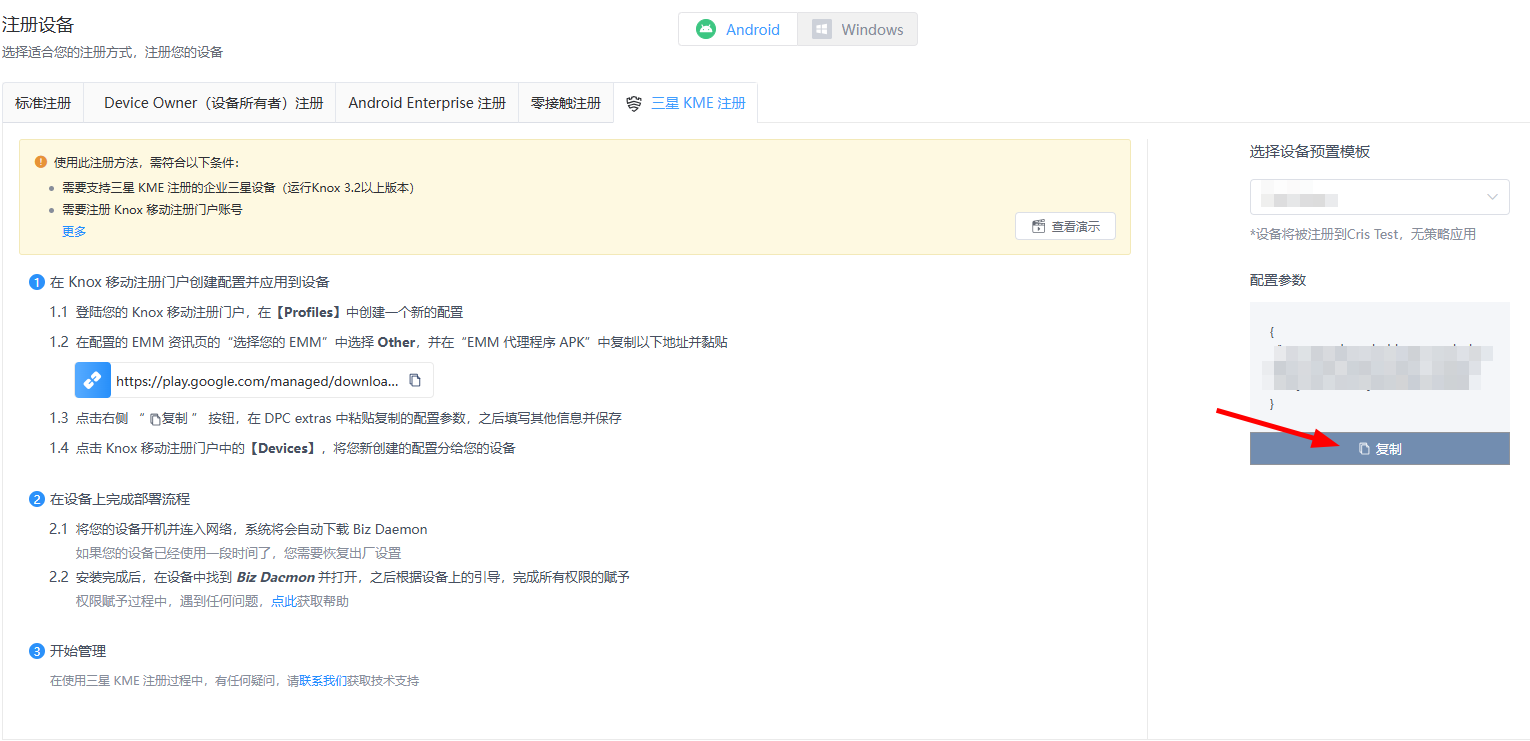This screenshot has width=1530, height=741.
Task: Click the Knox 3.2 requirement bullet text
Action: click(x=238, y=187)
